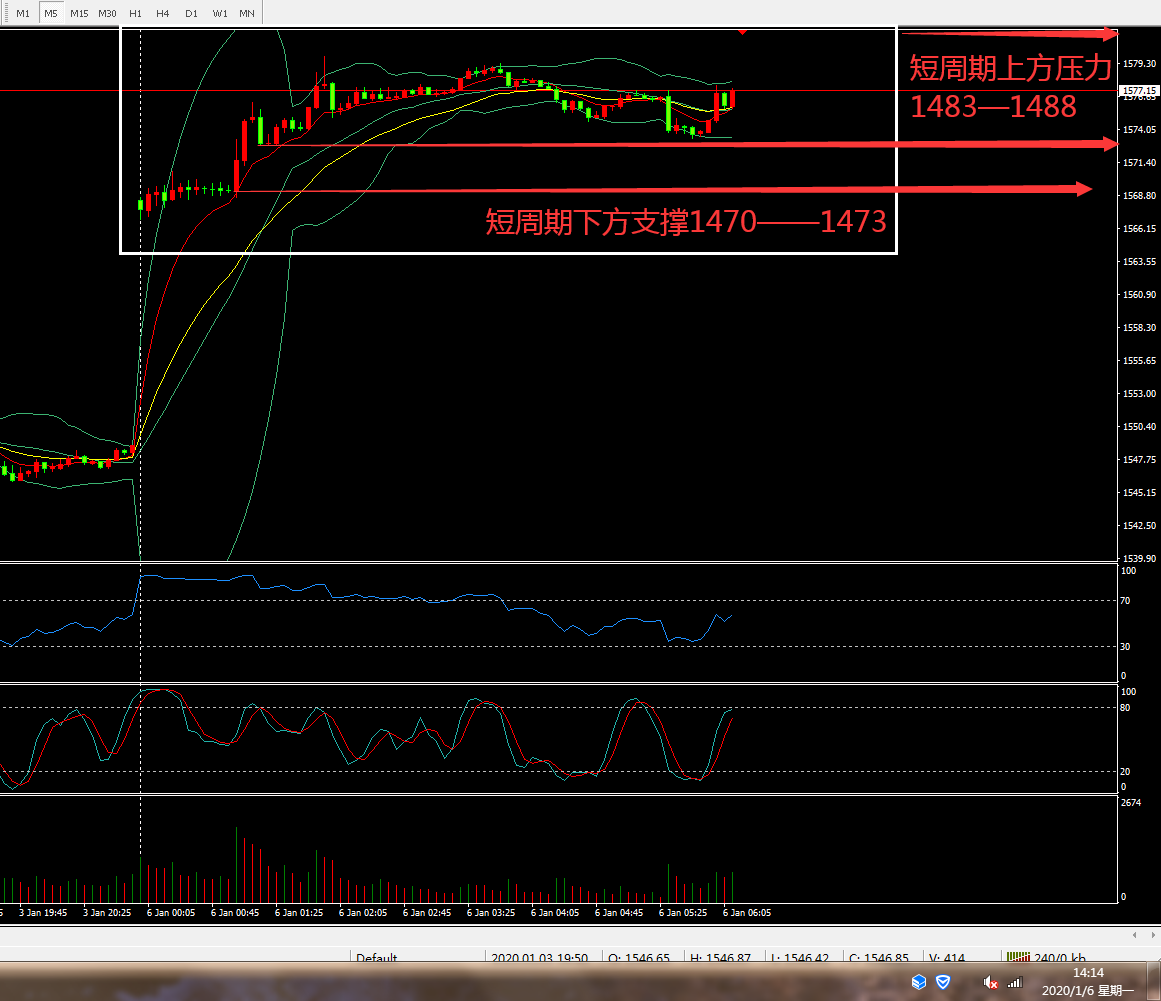The height and width of the screenshot is (1001, 1161).
Task: Select M30 chart period
Action: [x=107, y=13]
